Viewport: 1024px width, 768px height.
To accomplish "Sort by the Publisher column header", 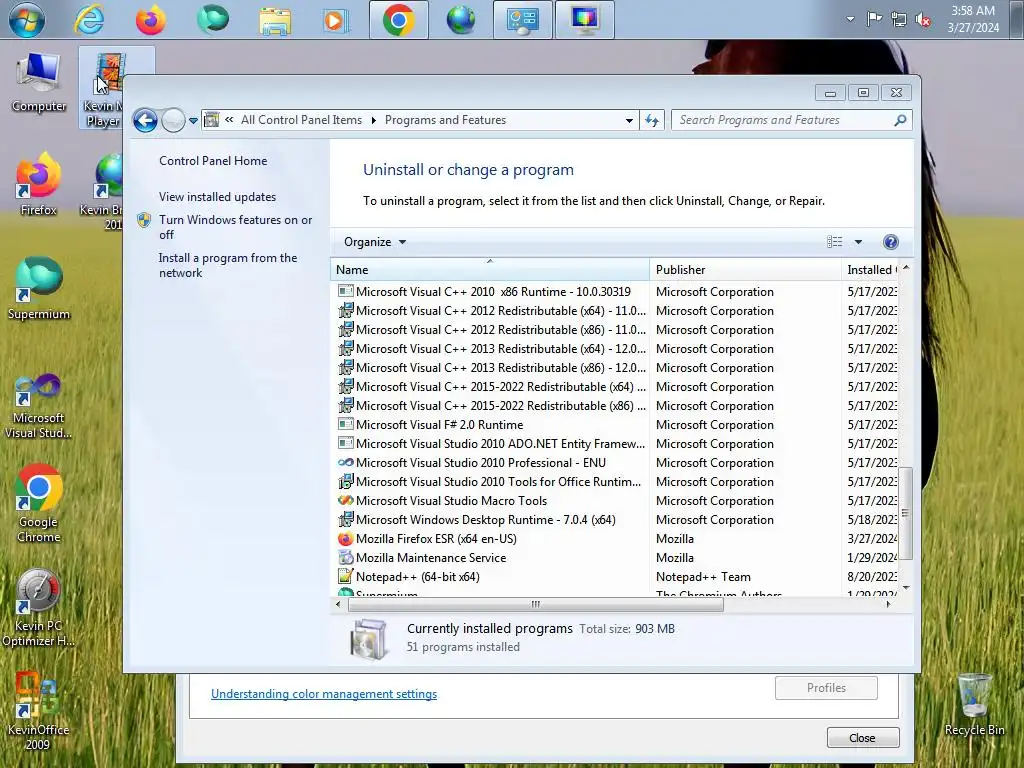I will click(x=745, y=269).
